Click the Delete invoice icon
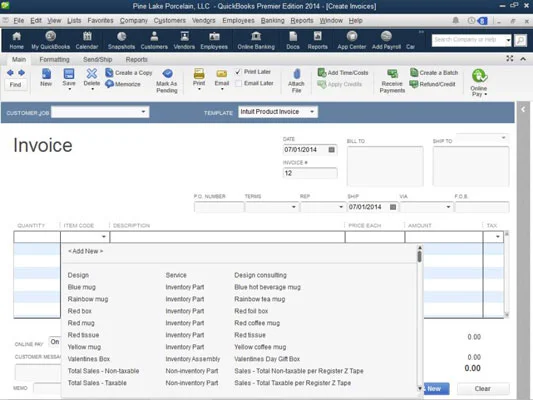Viewport: 533px width, 400px height. (x=92, y=78)
